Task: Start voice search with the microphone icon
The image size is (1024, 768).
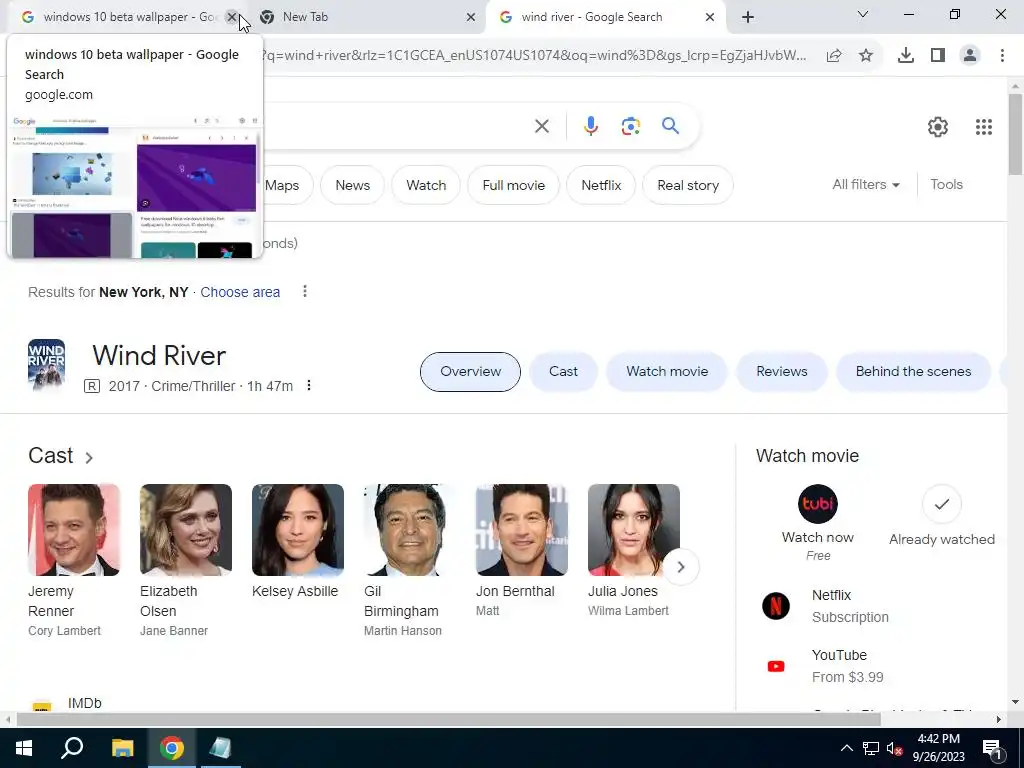Action: (590, 126)
